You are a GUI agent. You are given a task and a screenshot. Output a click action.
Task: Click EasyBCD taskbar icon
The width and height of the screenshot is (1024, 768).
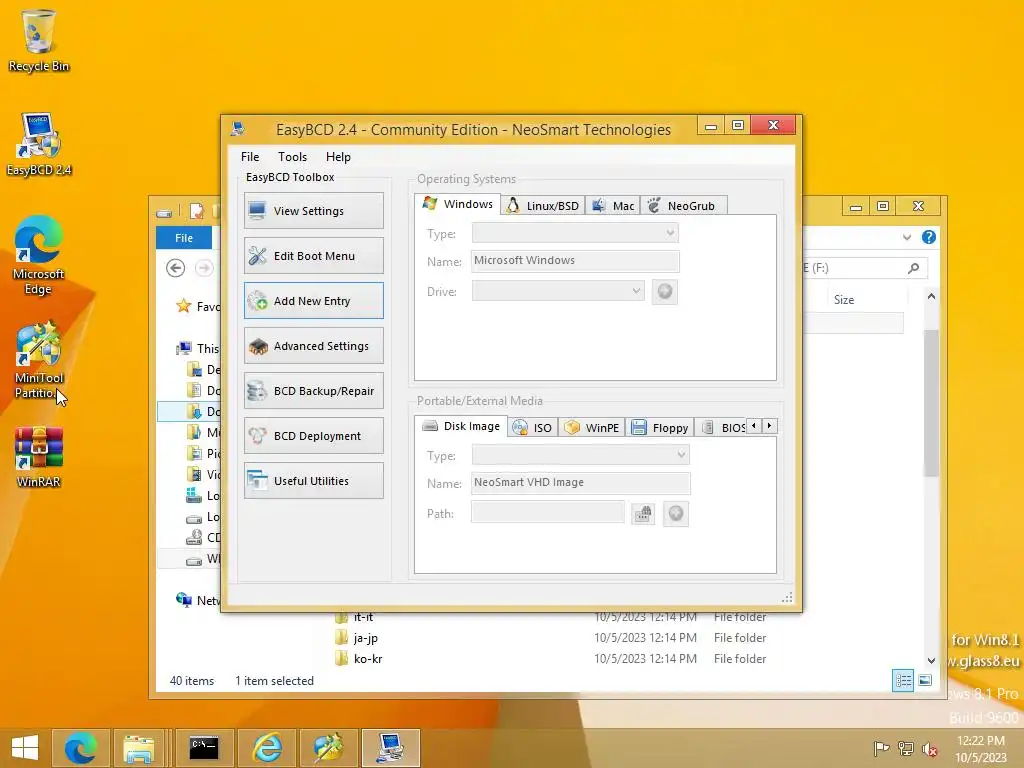391,748
